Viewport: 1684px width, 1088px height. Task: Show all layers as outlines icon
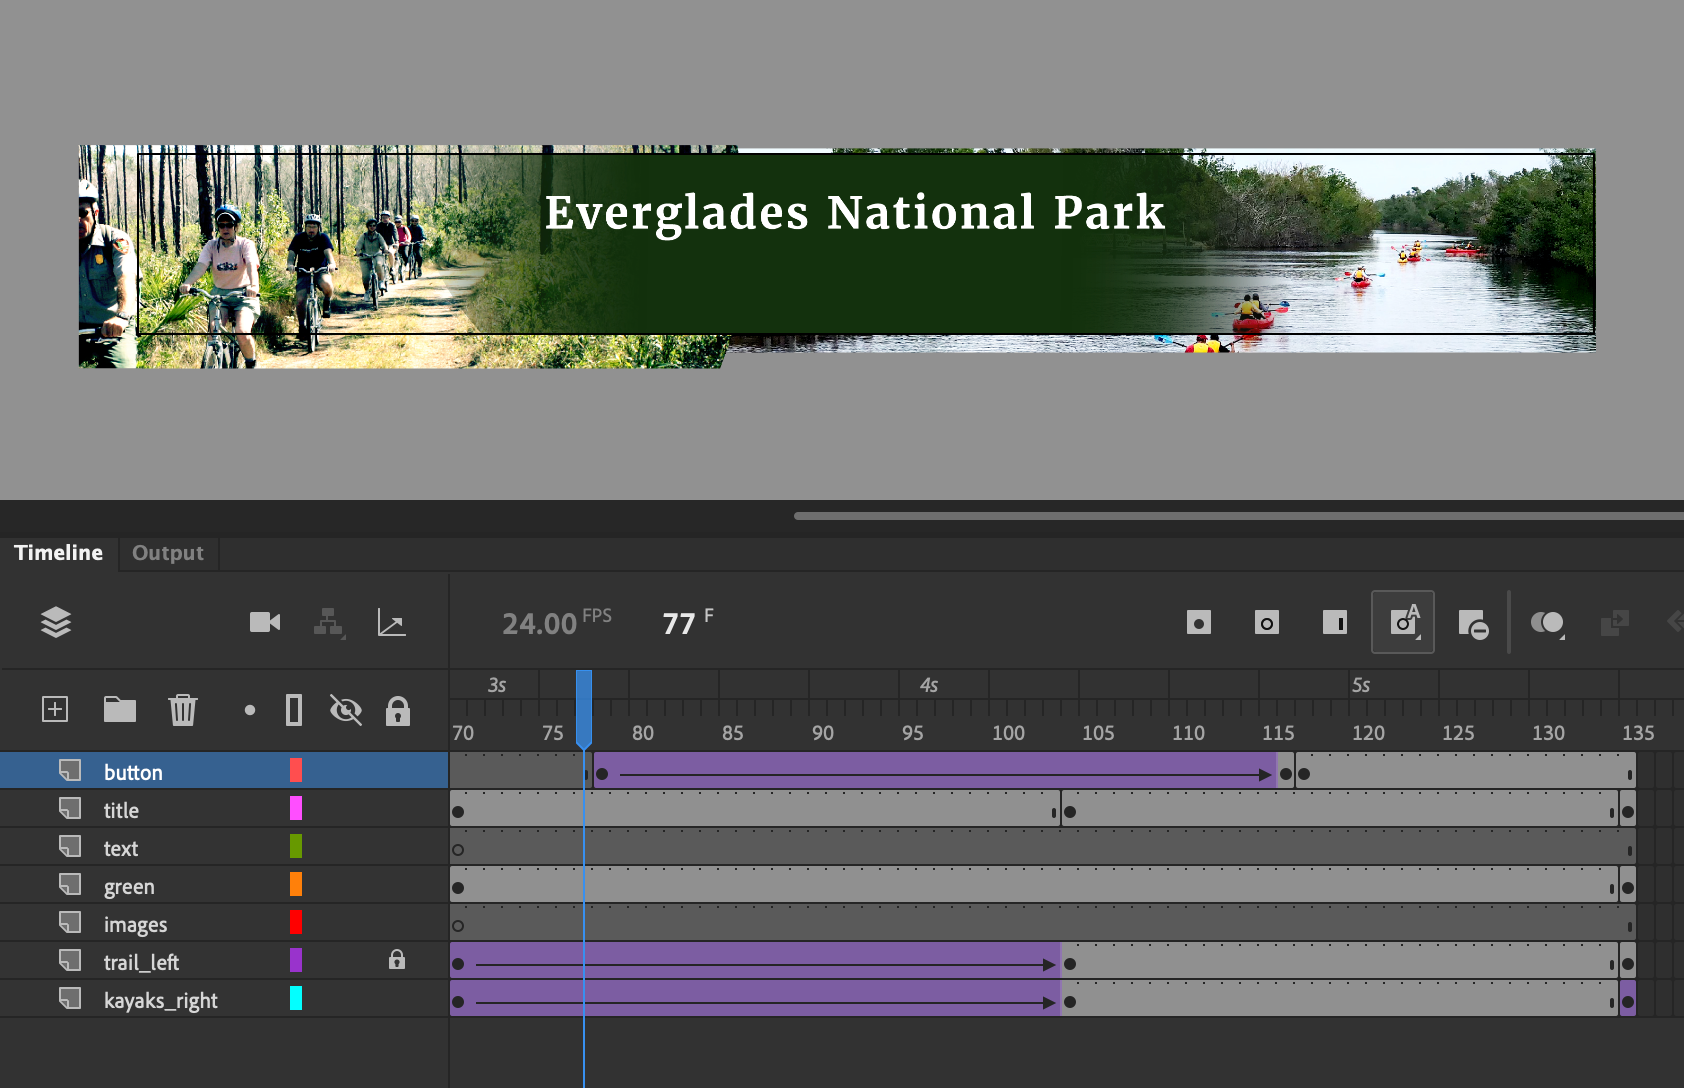tap(294, 709)
